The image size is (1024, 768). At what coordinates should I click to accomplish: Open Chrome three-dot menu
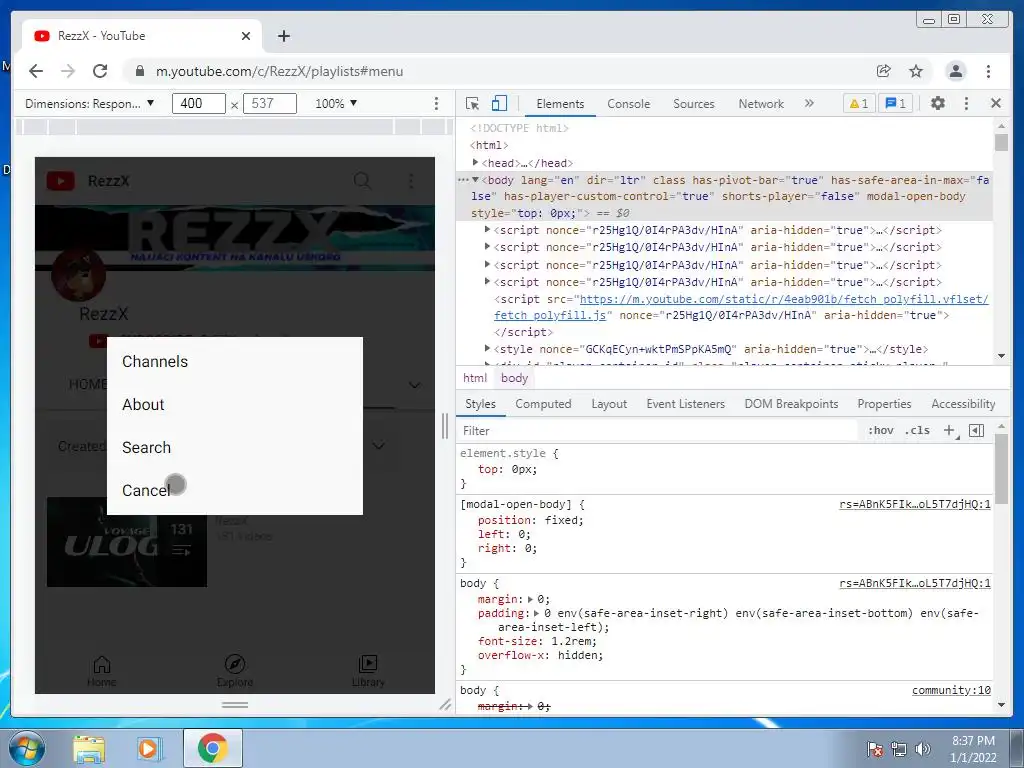988,71
